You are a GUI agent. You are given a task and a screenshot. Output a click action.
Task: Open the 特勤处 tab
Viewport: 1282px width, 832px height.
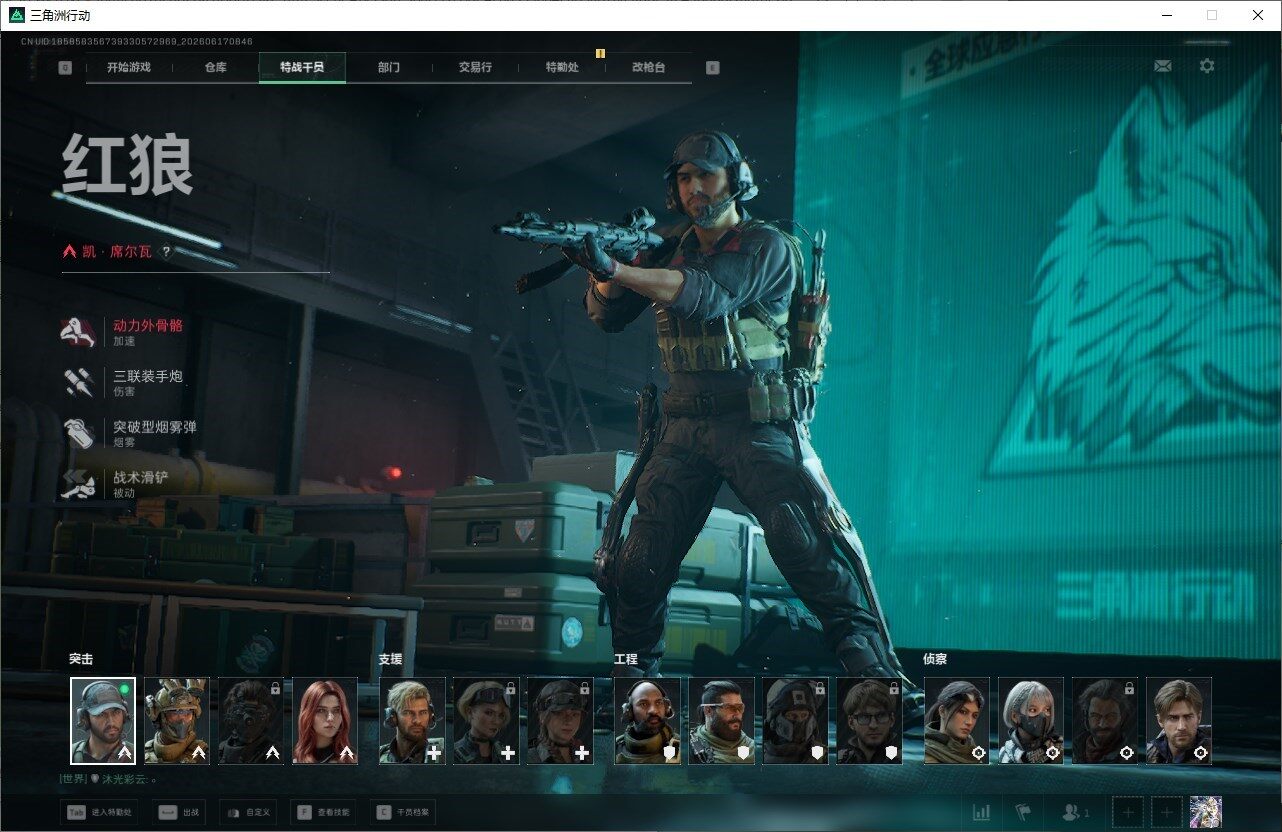coord(562,68)
